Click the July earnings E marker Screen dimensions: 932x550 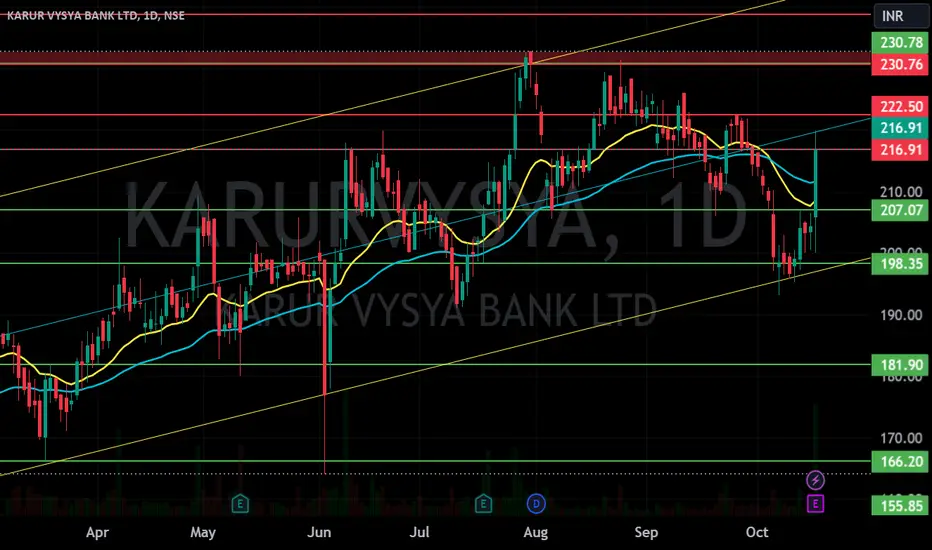click(x=483, y=504)
